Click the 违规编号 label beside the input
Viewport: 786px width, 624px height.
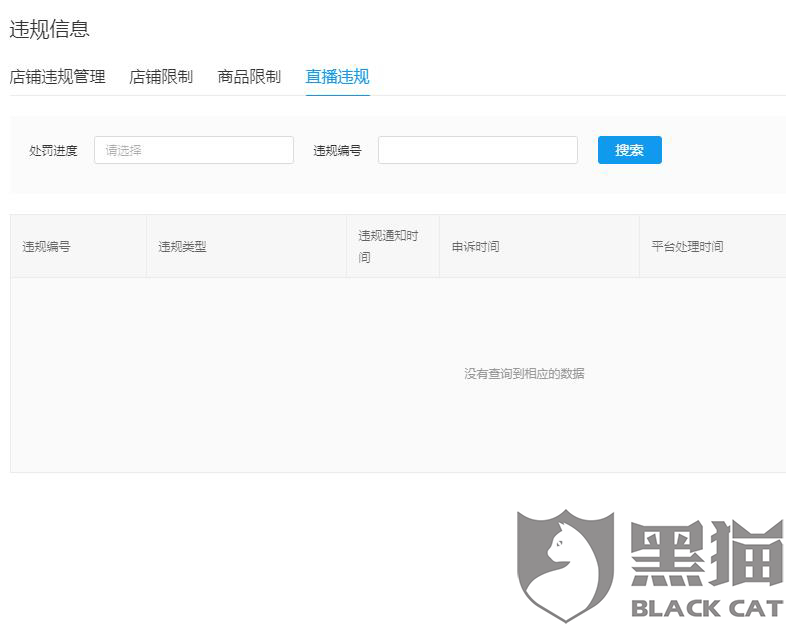pyautogui.click(x=337, y=150)
